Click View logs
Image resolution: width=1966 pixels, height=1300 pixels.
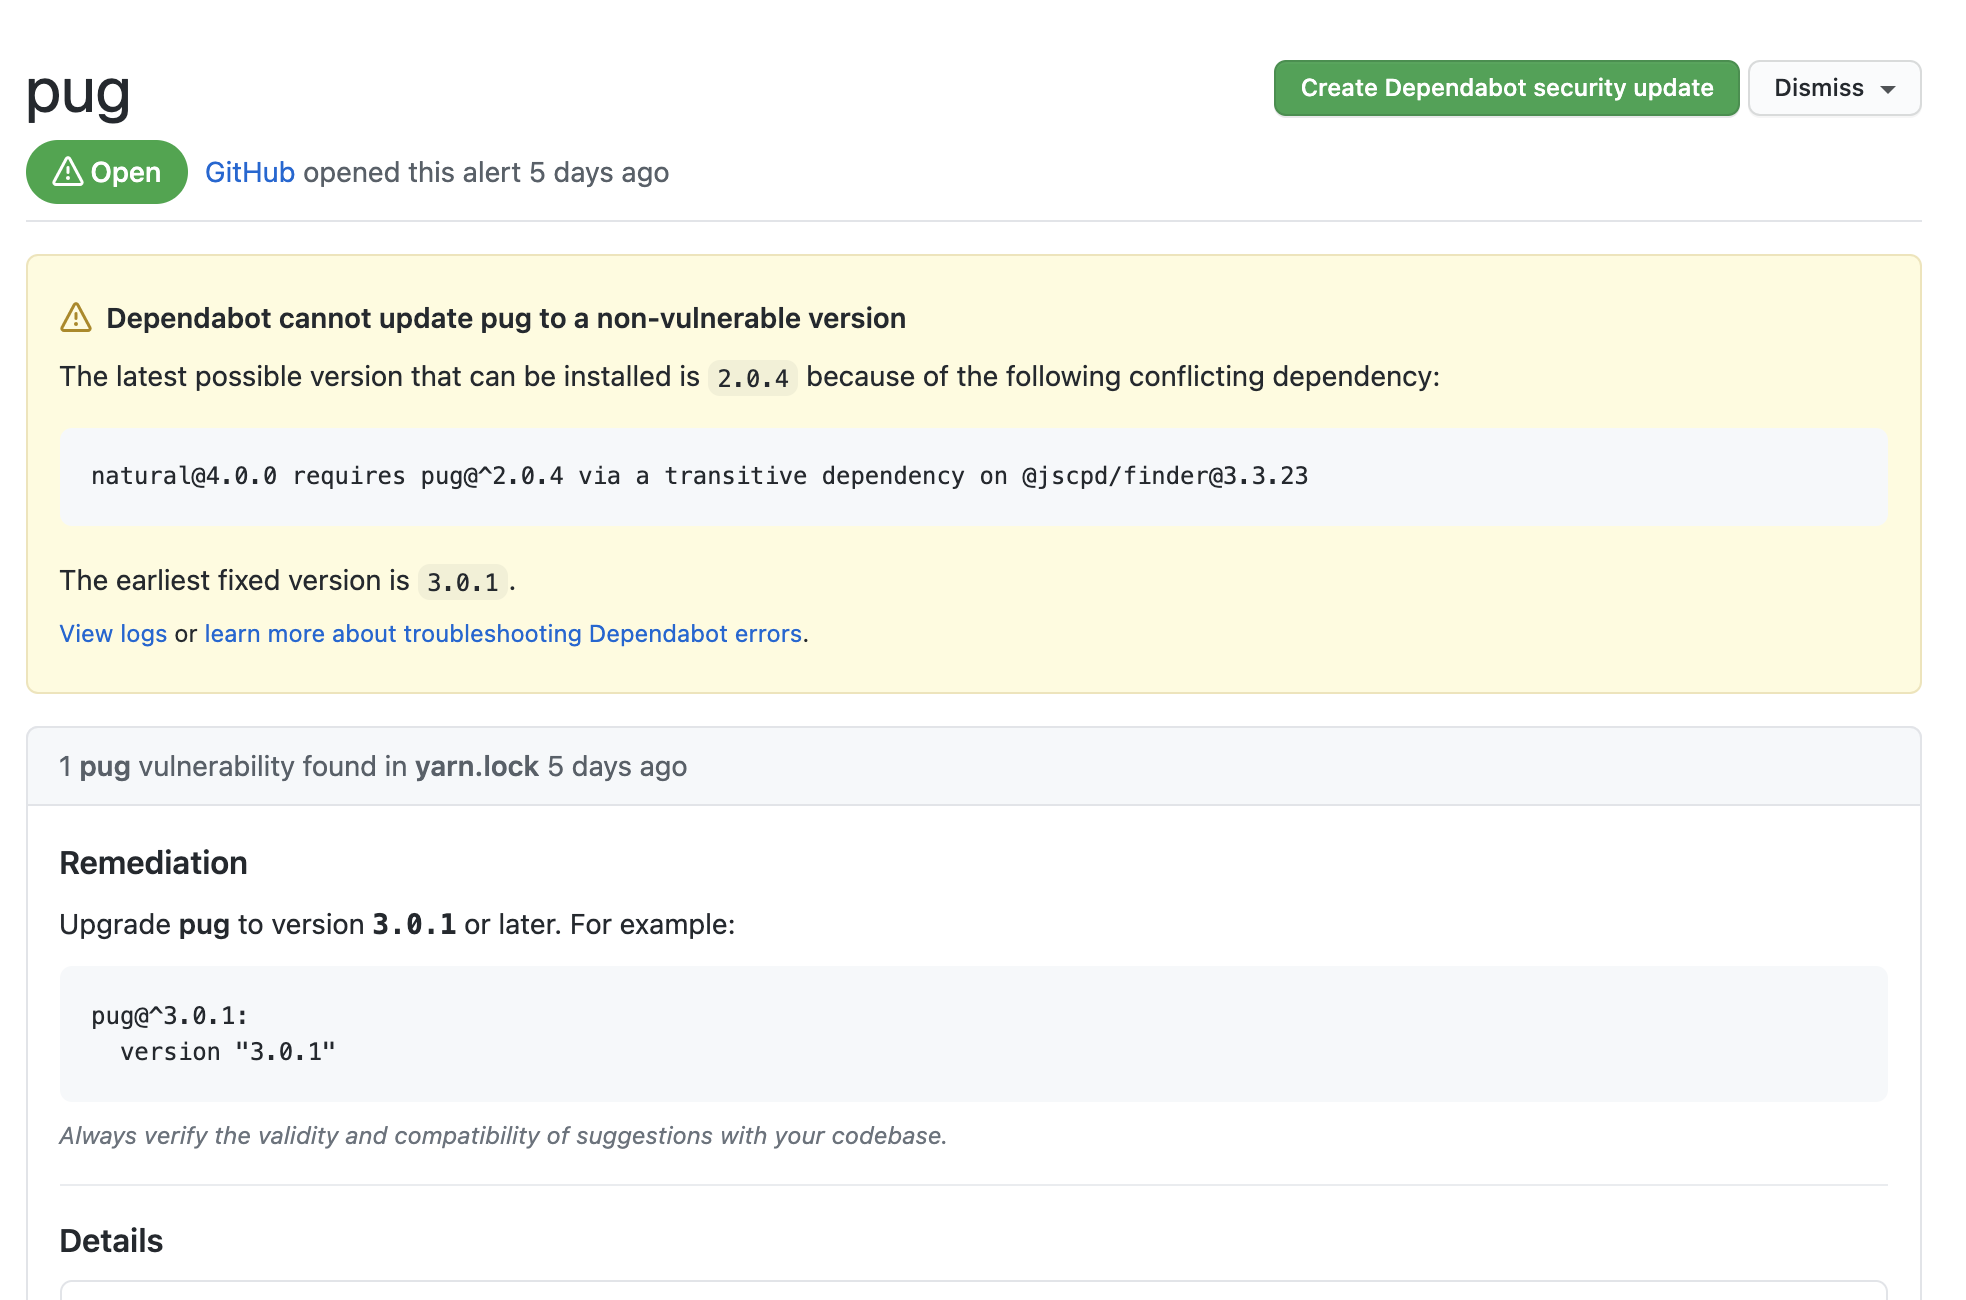(113, 633)
